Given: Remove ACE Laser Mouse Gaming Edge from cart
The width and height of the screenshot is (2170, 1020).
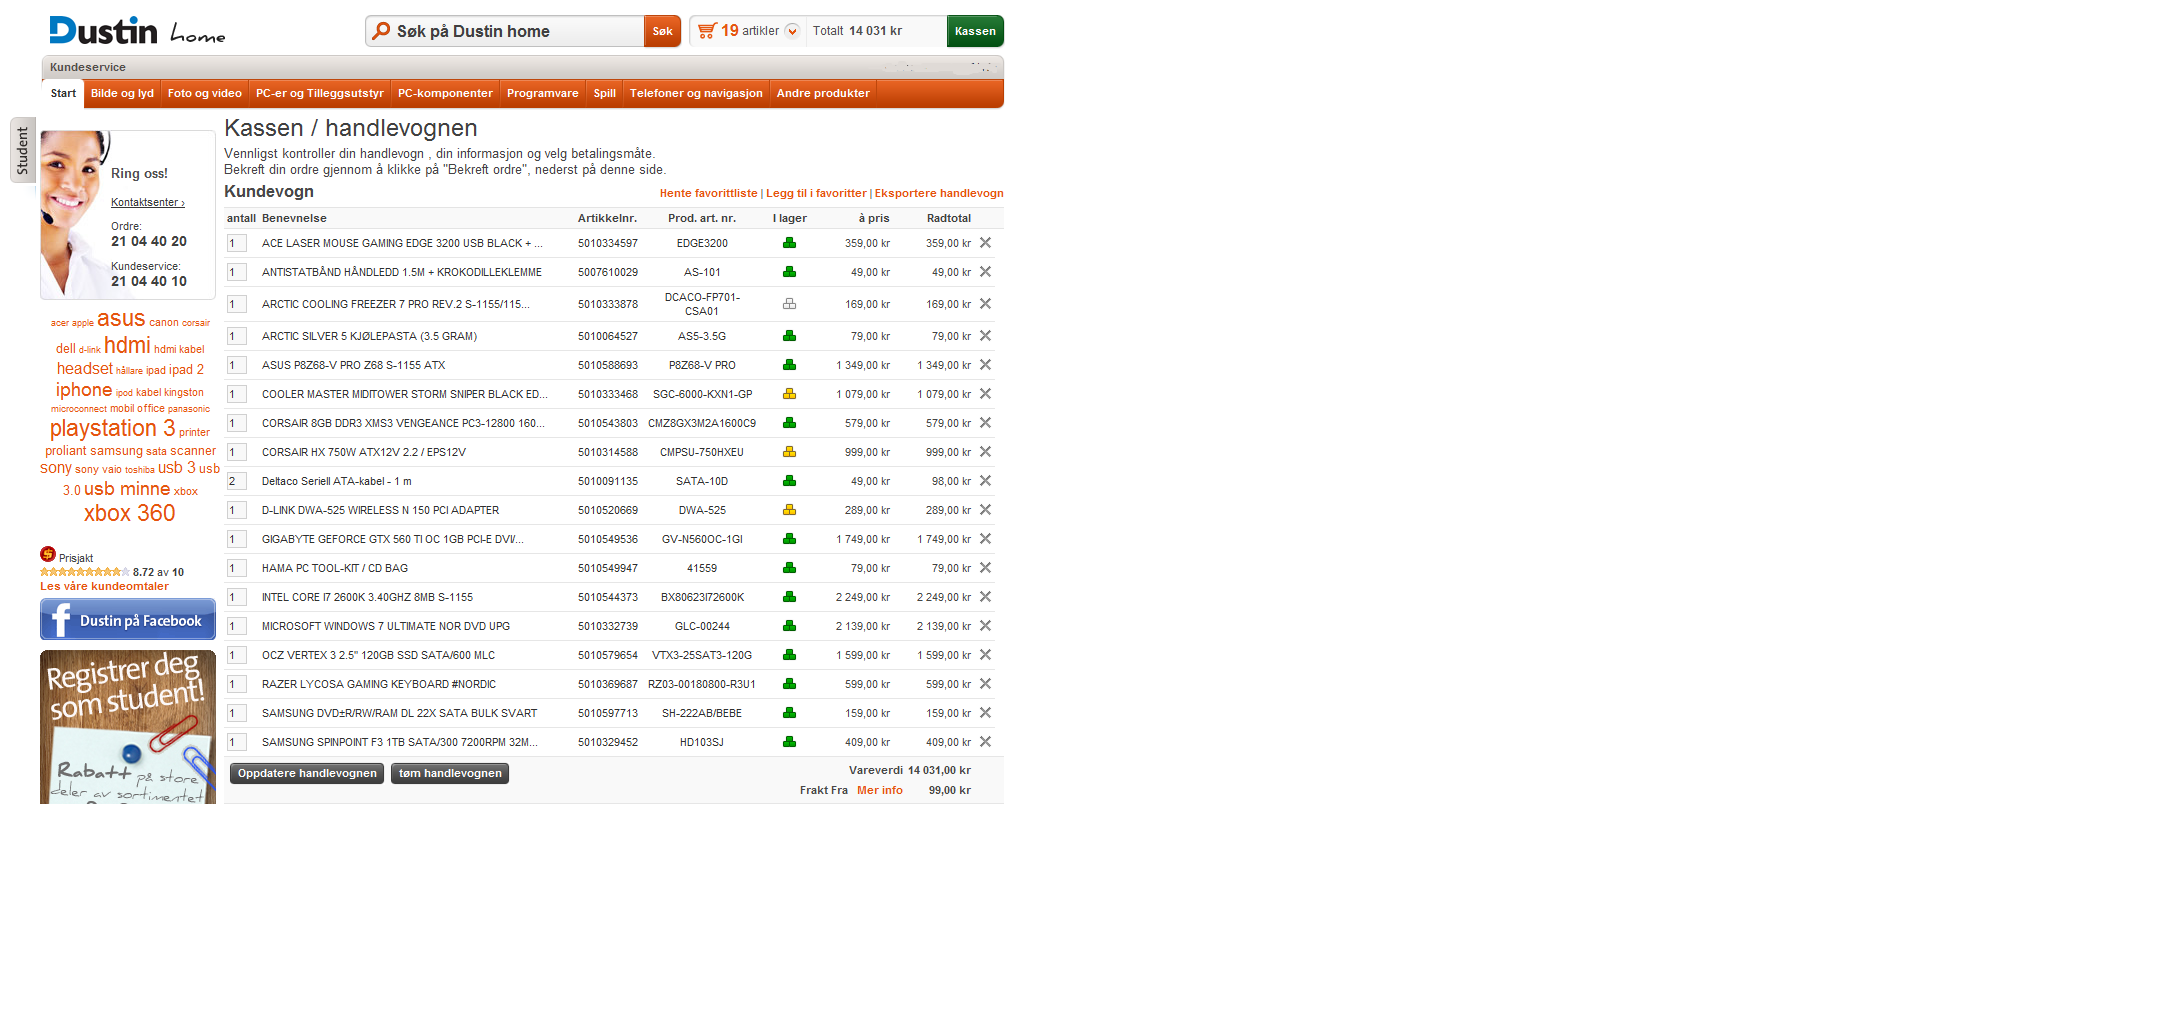Looking at the screenshot, I should [x=985, y=243].
